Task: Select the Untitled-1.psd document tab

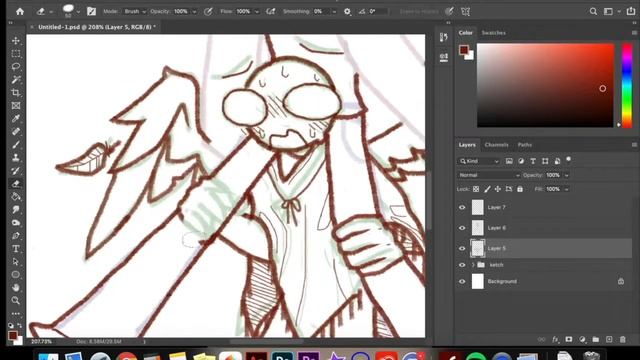Action: point(97,27)
